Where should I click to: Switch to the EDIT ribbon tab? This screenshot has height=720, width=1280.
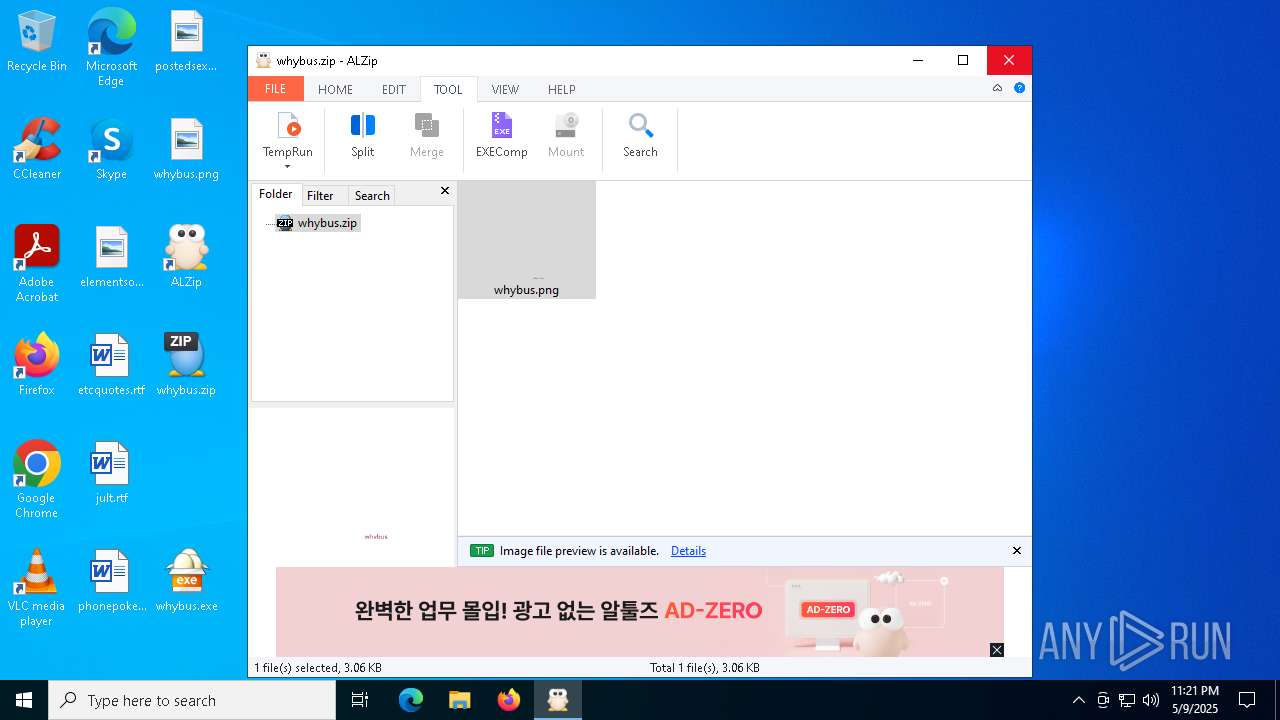coord(394,89)
